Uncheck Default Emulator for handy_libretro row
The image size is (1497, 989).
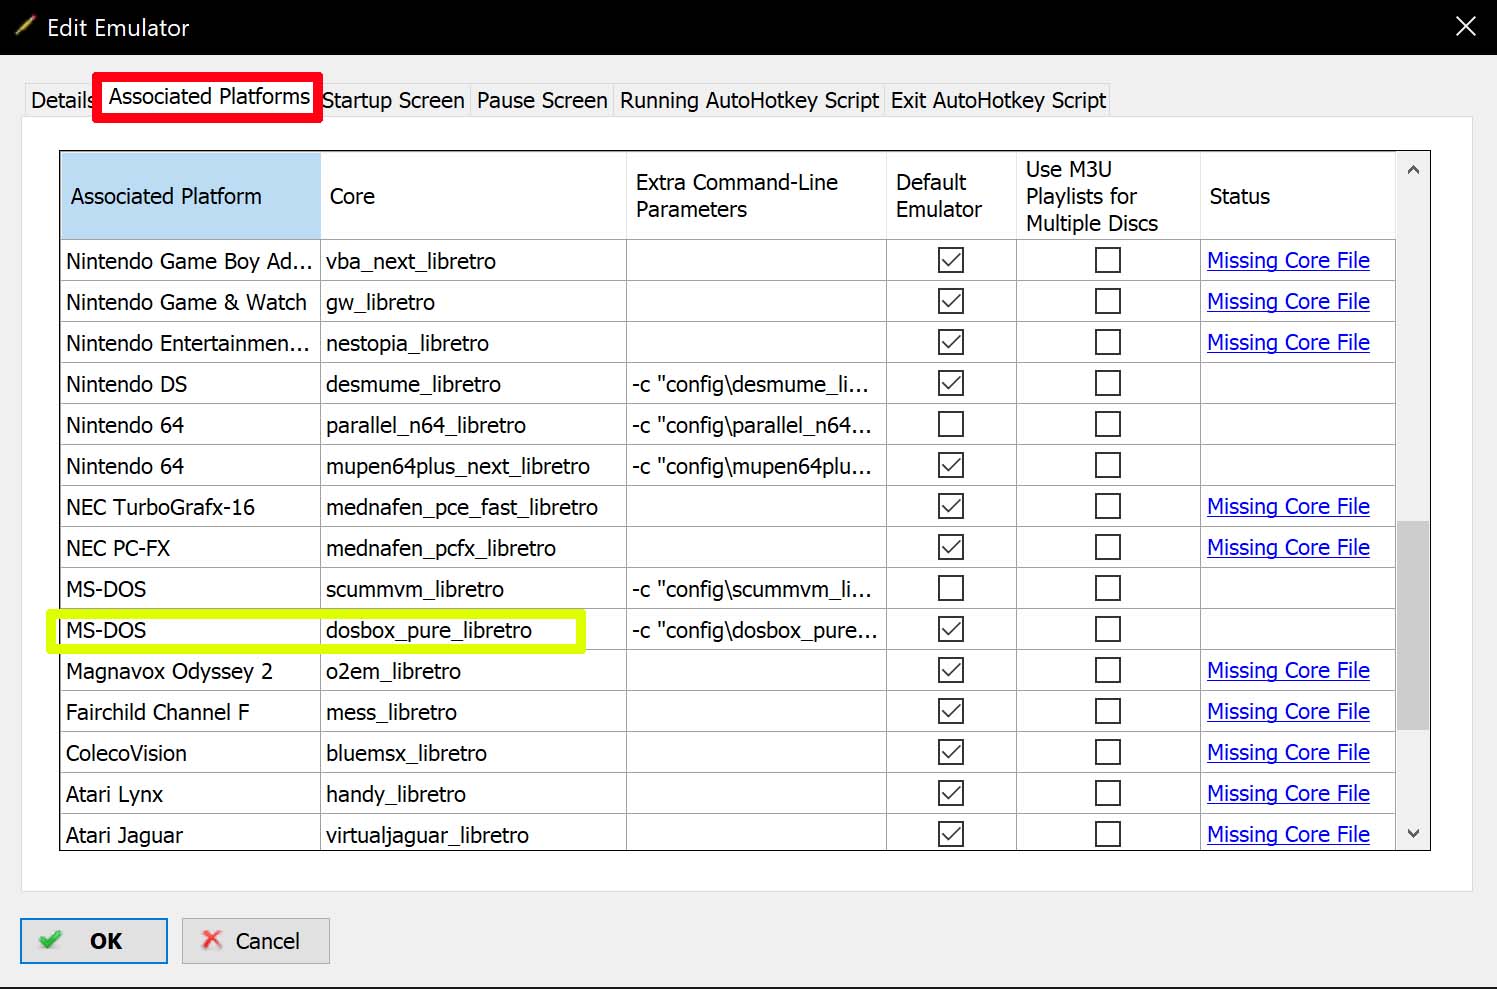[951, 793]
